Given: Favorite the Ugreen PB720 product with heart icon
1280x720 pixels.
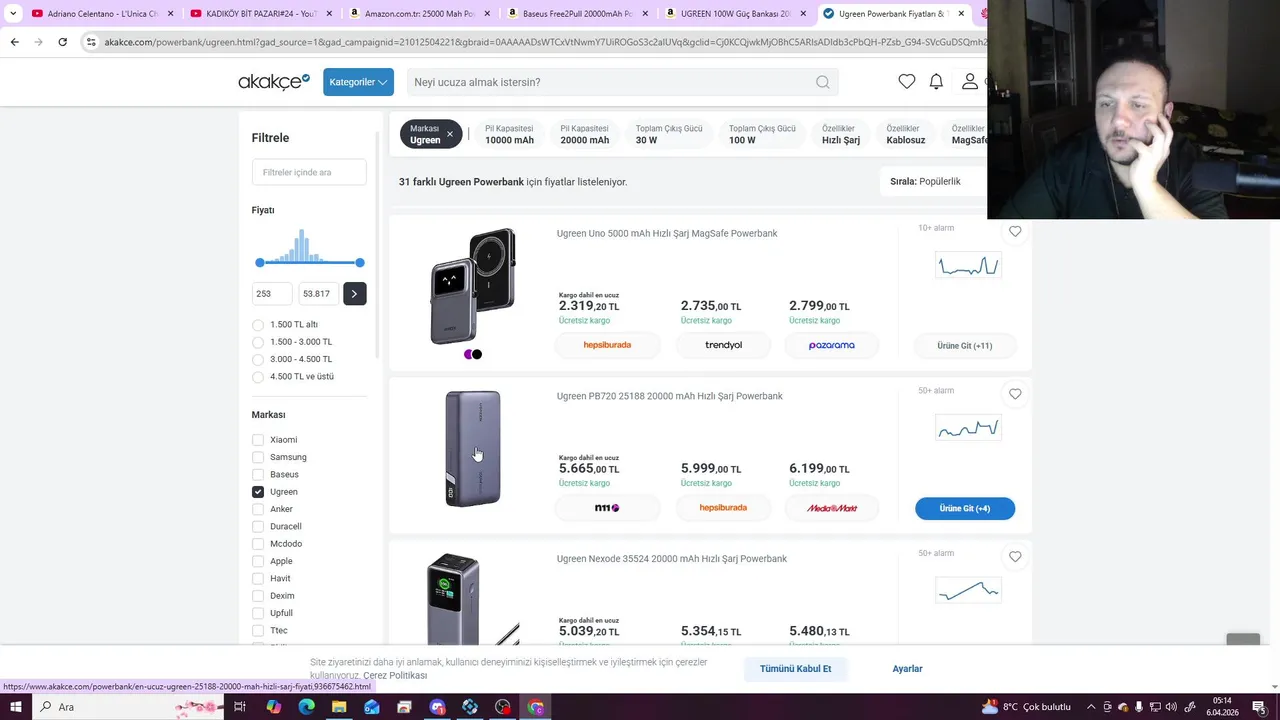Looking at the screenshot, I should [x=1015, y=395].
